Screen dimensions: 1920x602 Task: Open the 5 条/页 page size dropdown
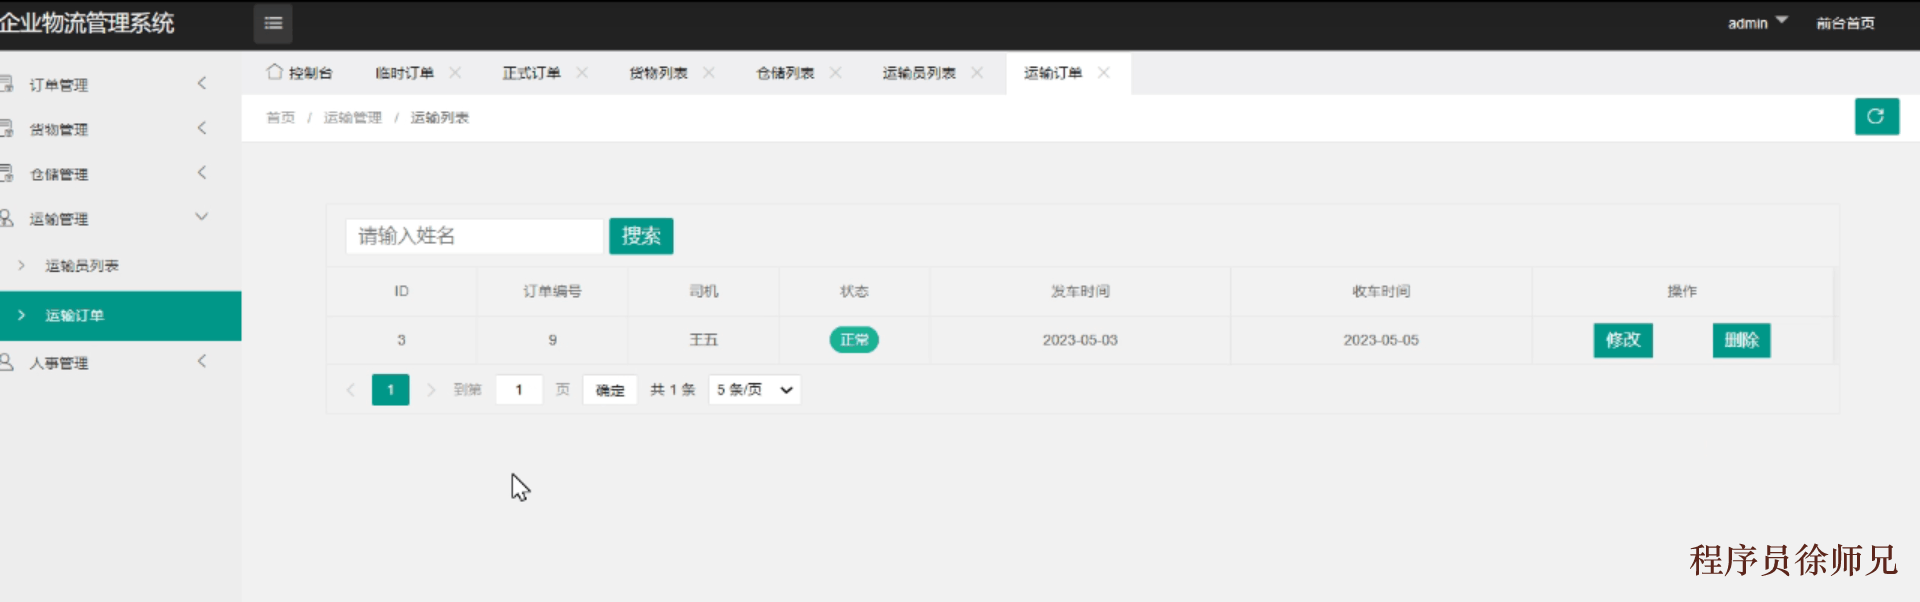coord(755,390)
